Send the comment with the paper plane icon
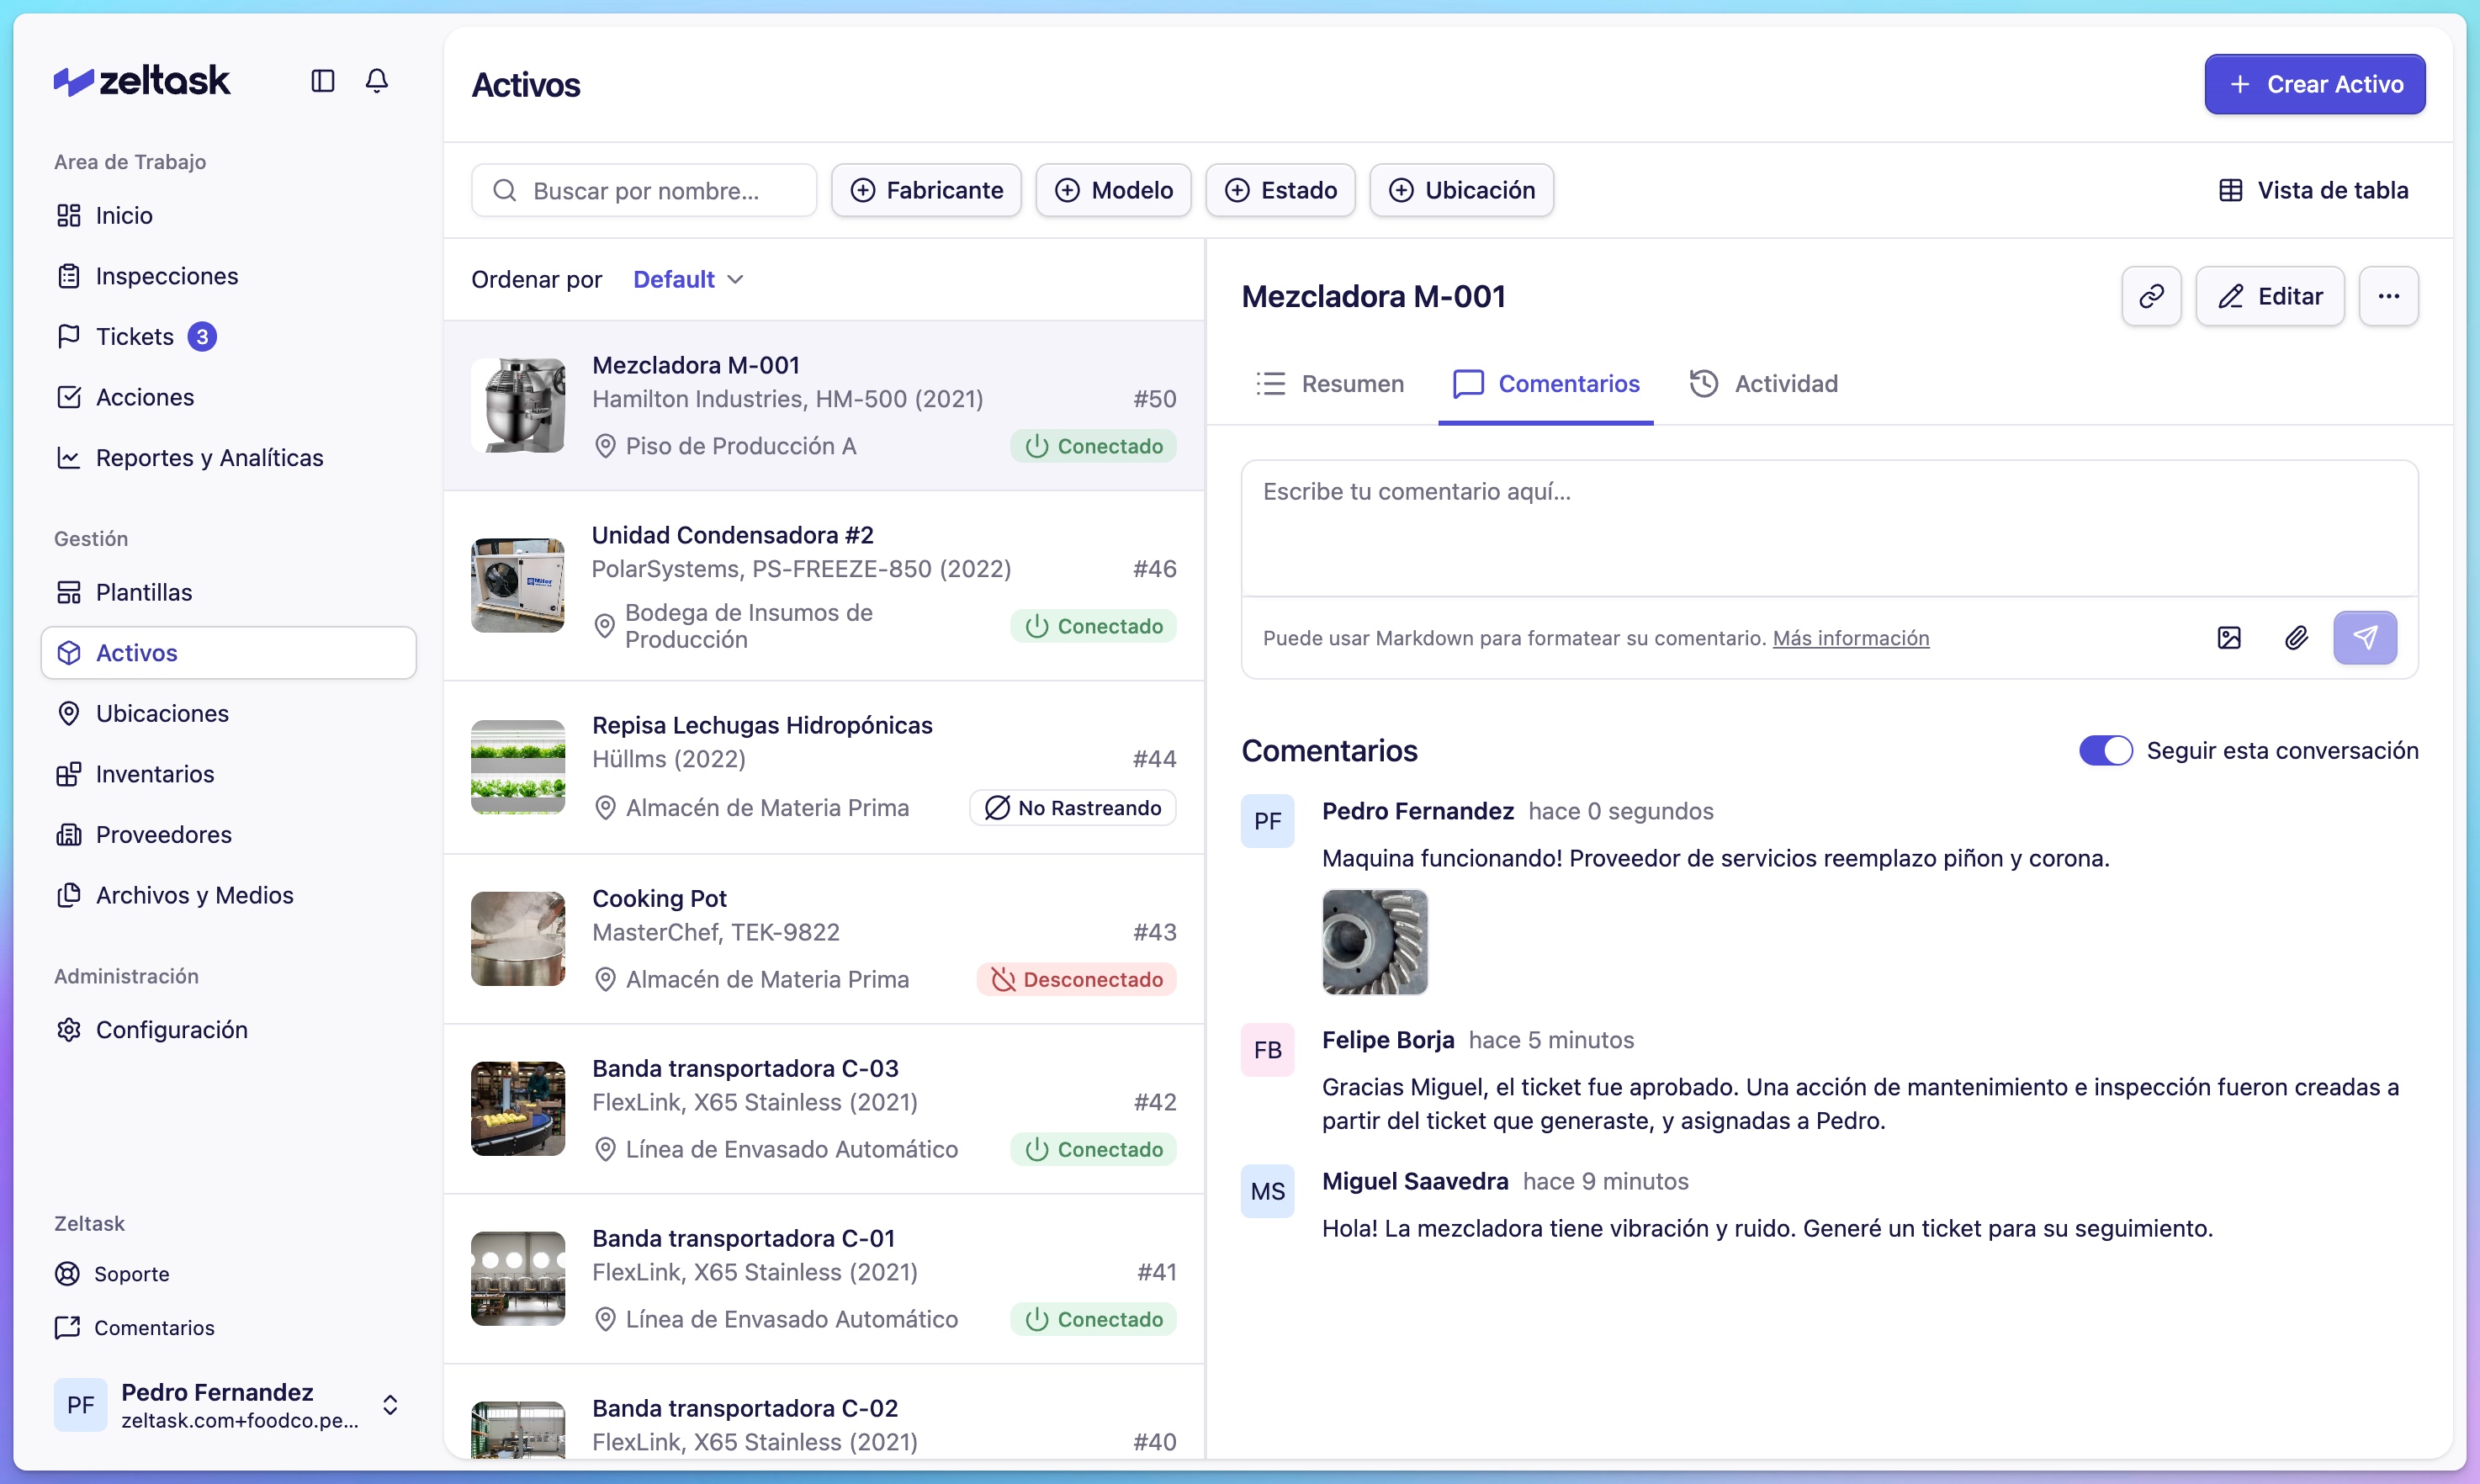This screenshot has width=2480, height=1484. click(2364, 638)
